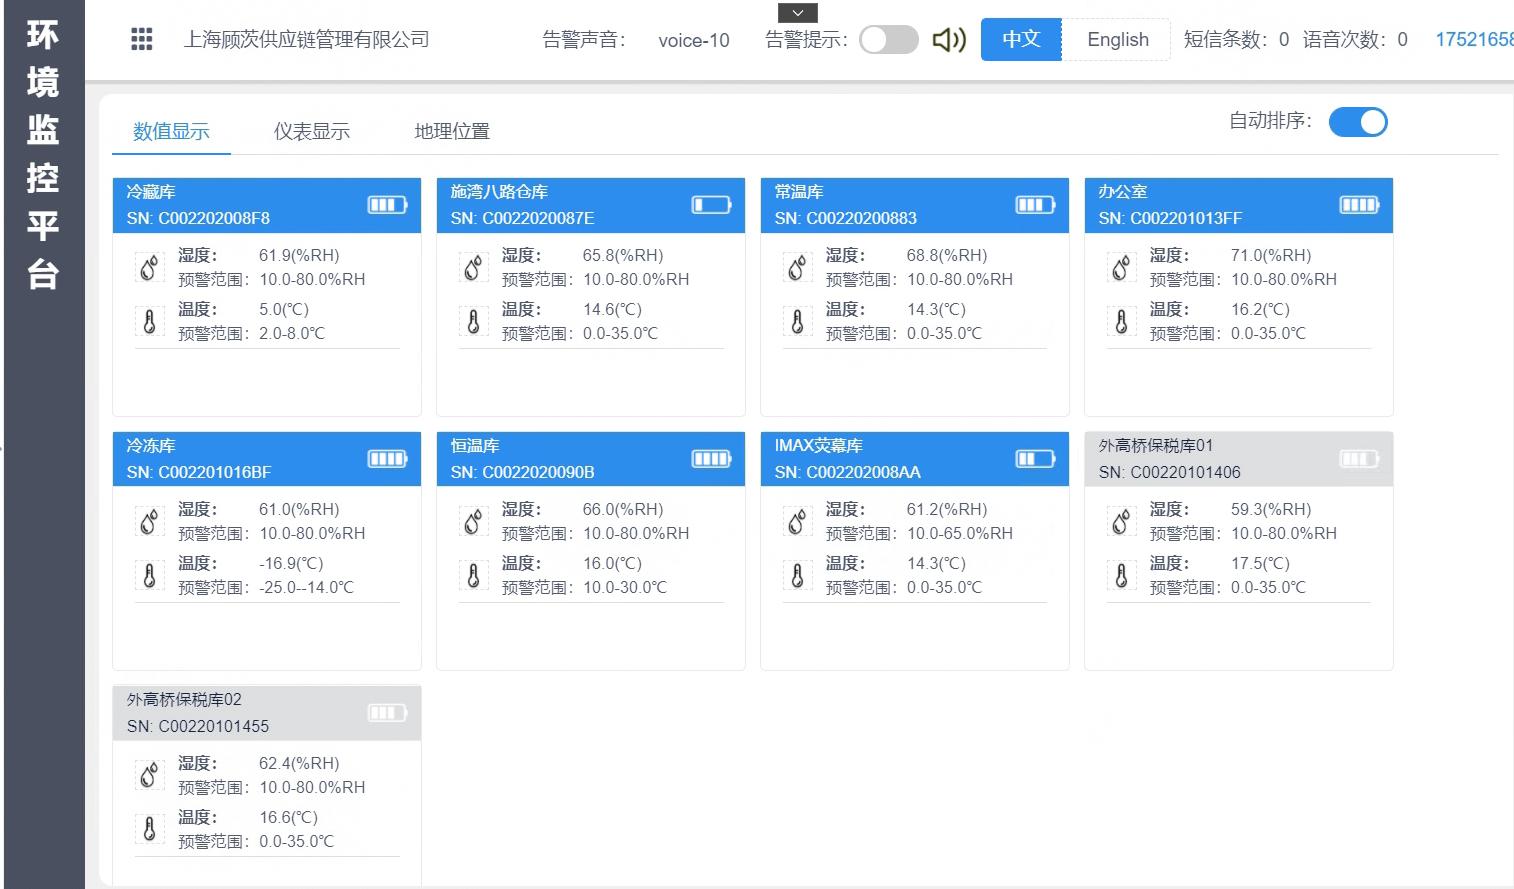1514x889 pixels.
Task: Open the voice-10 alarm sound selector
Action: click(x=693, y=40)
